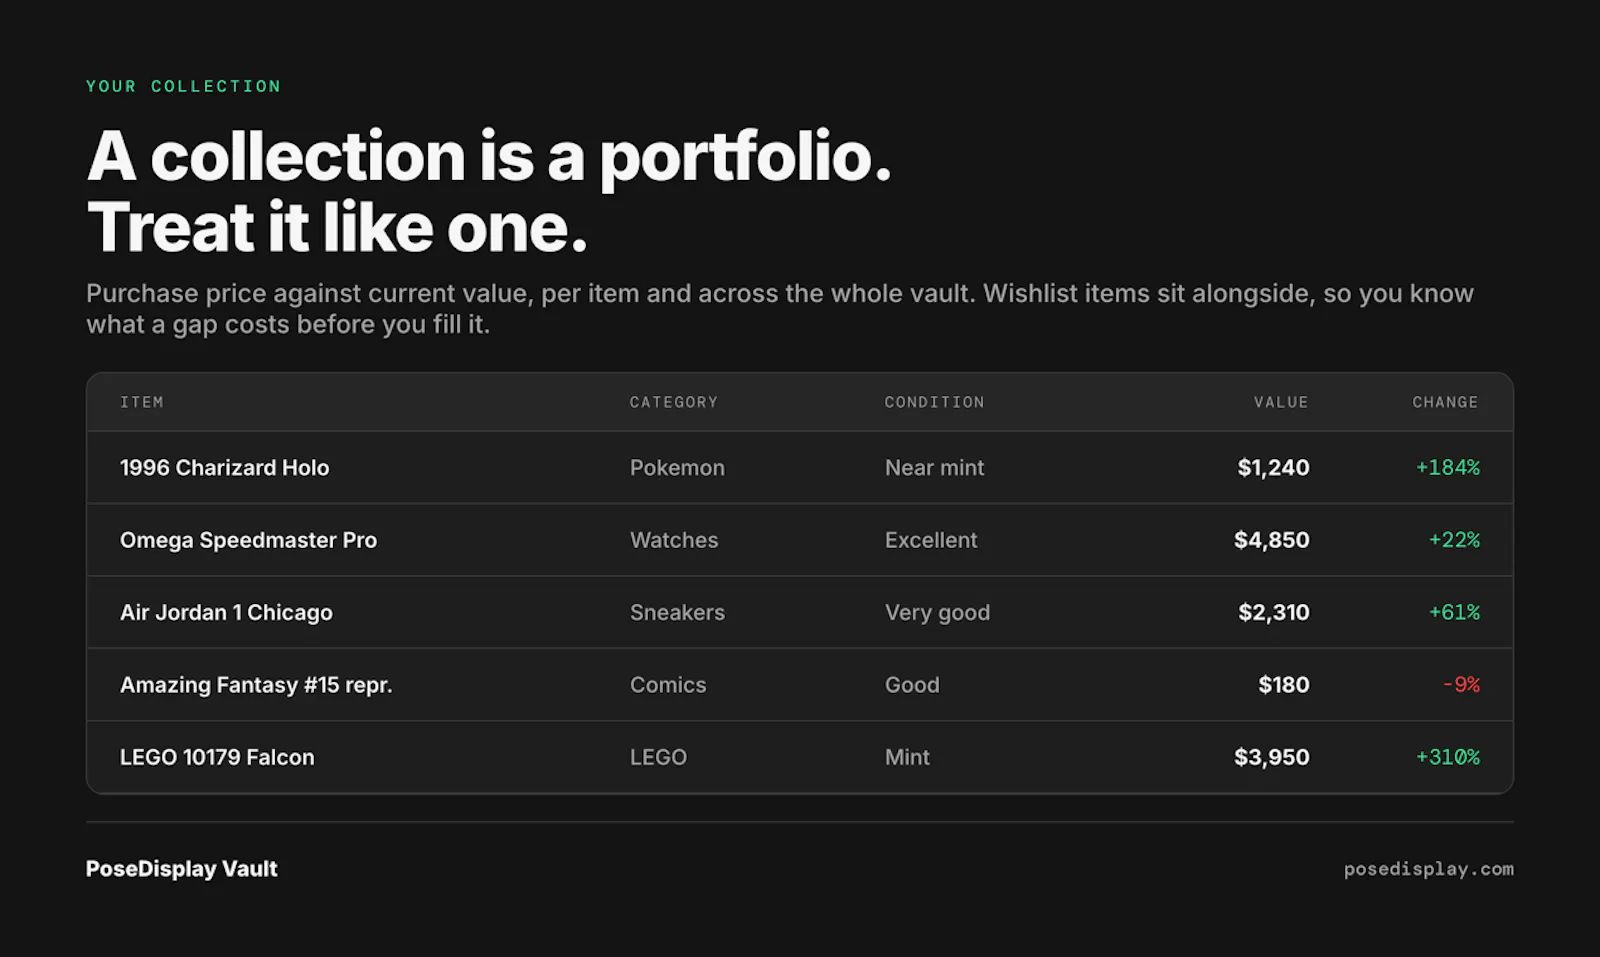Click the Very good condition cell
Viewport: 1600px width, 957px height.
pos(937,612)
